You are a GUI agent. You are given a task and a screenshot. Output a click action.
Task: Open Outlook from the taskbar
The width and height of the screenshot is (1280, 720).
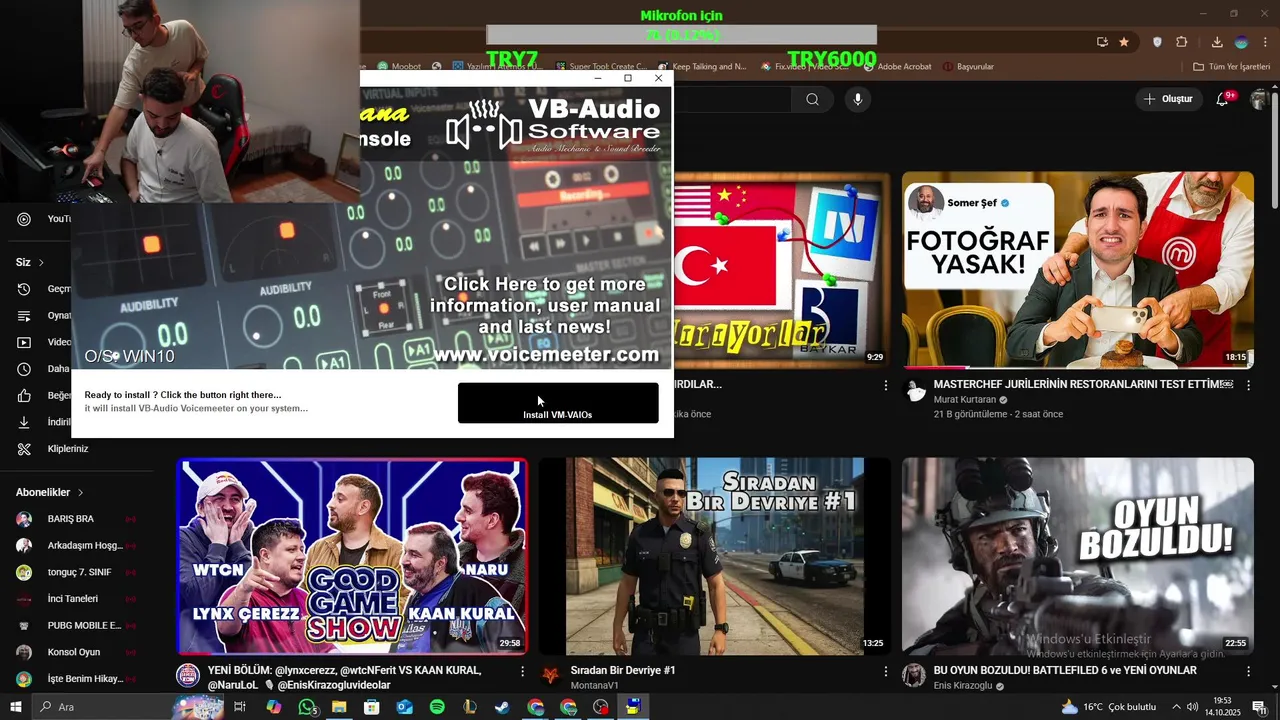(x=404, y=707)
